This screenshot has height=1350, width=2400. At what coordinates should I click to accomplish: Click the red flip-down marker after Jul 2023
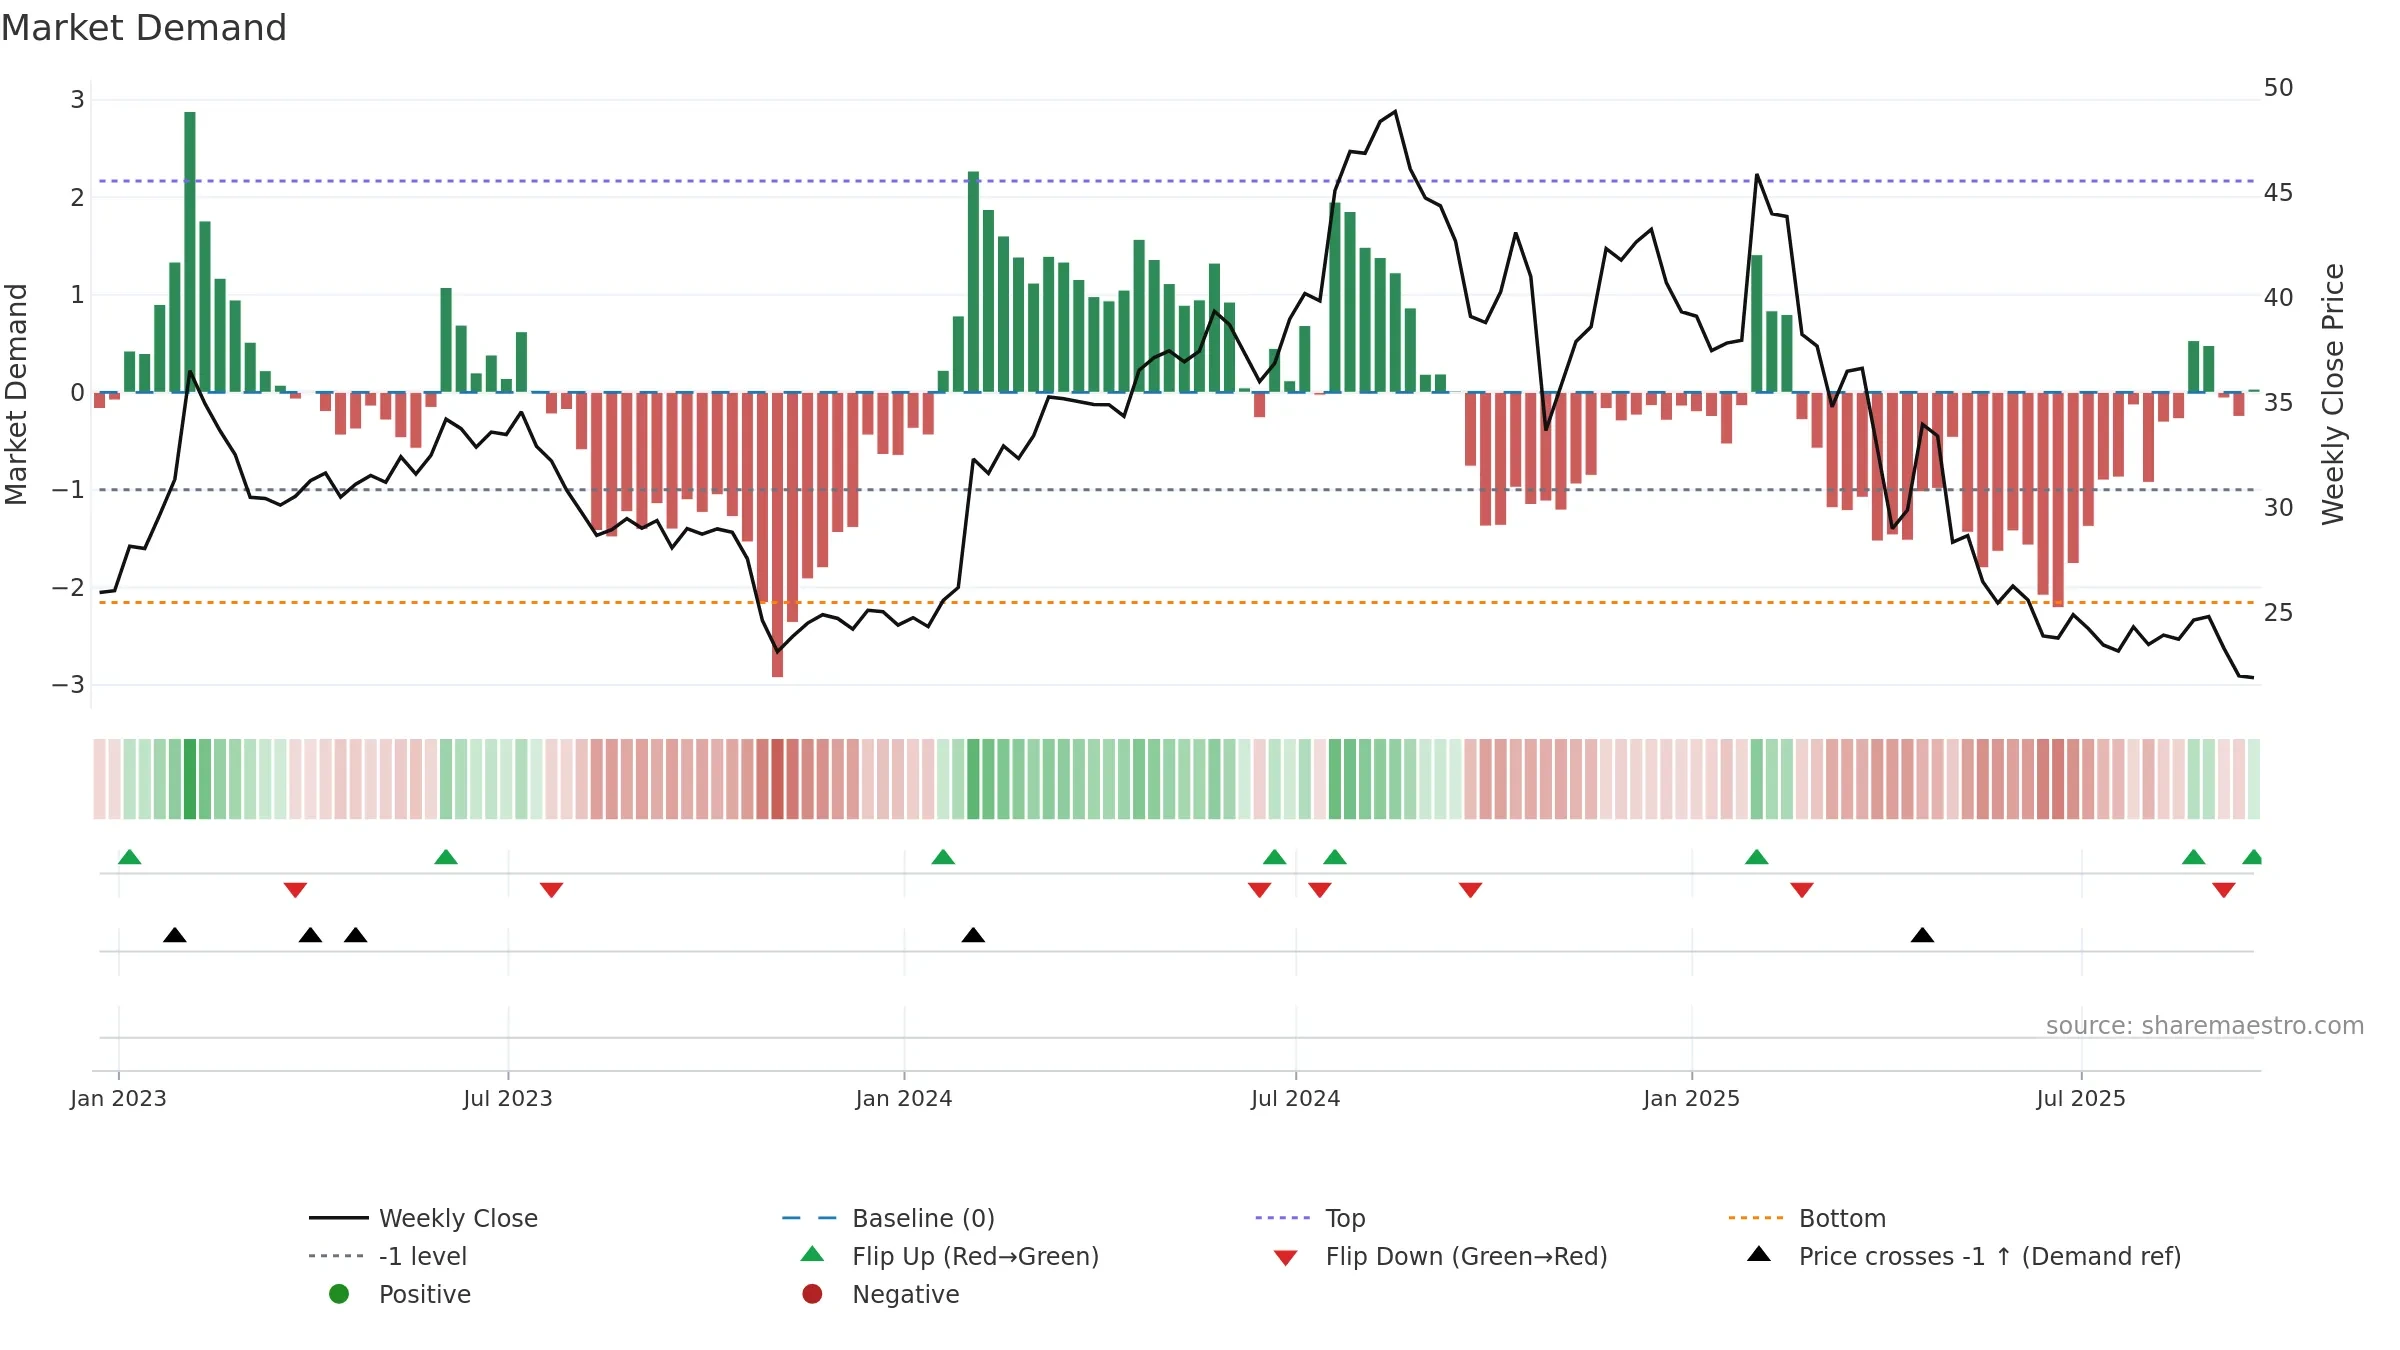click(x=551, y=890)
